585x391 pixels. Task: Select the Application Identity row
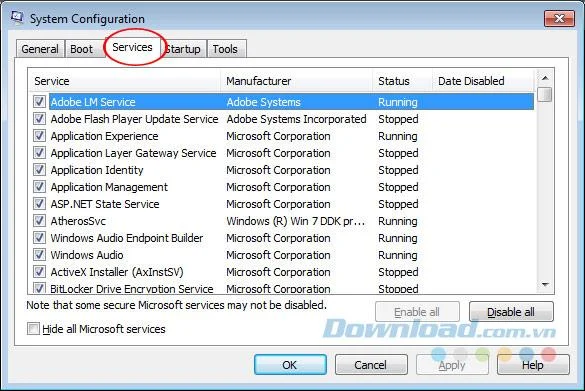[284, 170]
